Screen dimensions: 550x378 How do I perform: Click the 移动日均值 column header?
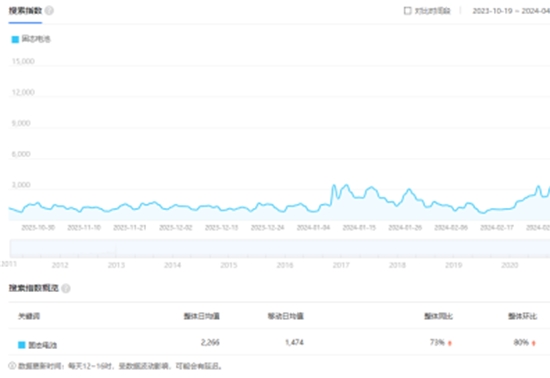click(x=286, y=316)
